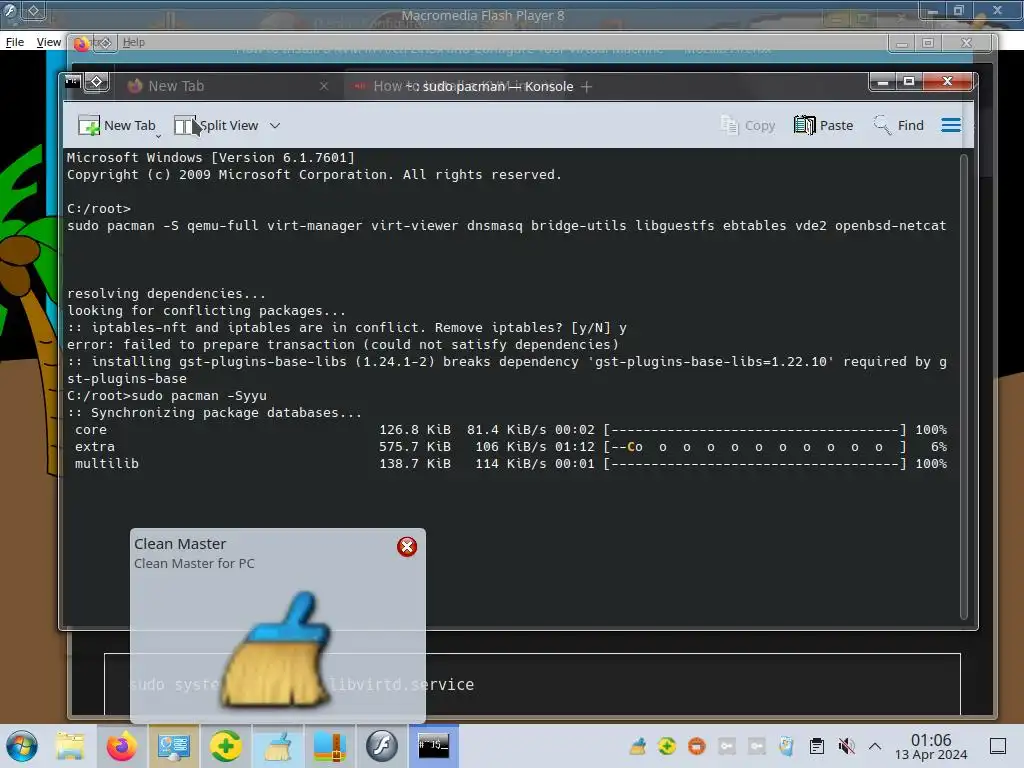Screen dimensions: 1024x768
Task: Click the libvirtd.service code box in Firefox
Action: click(x=532, y=684)
